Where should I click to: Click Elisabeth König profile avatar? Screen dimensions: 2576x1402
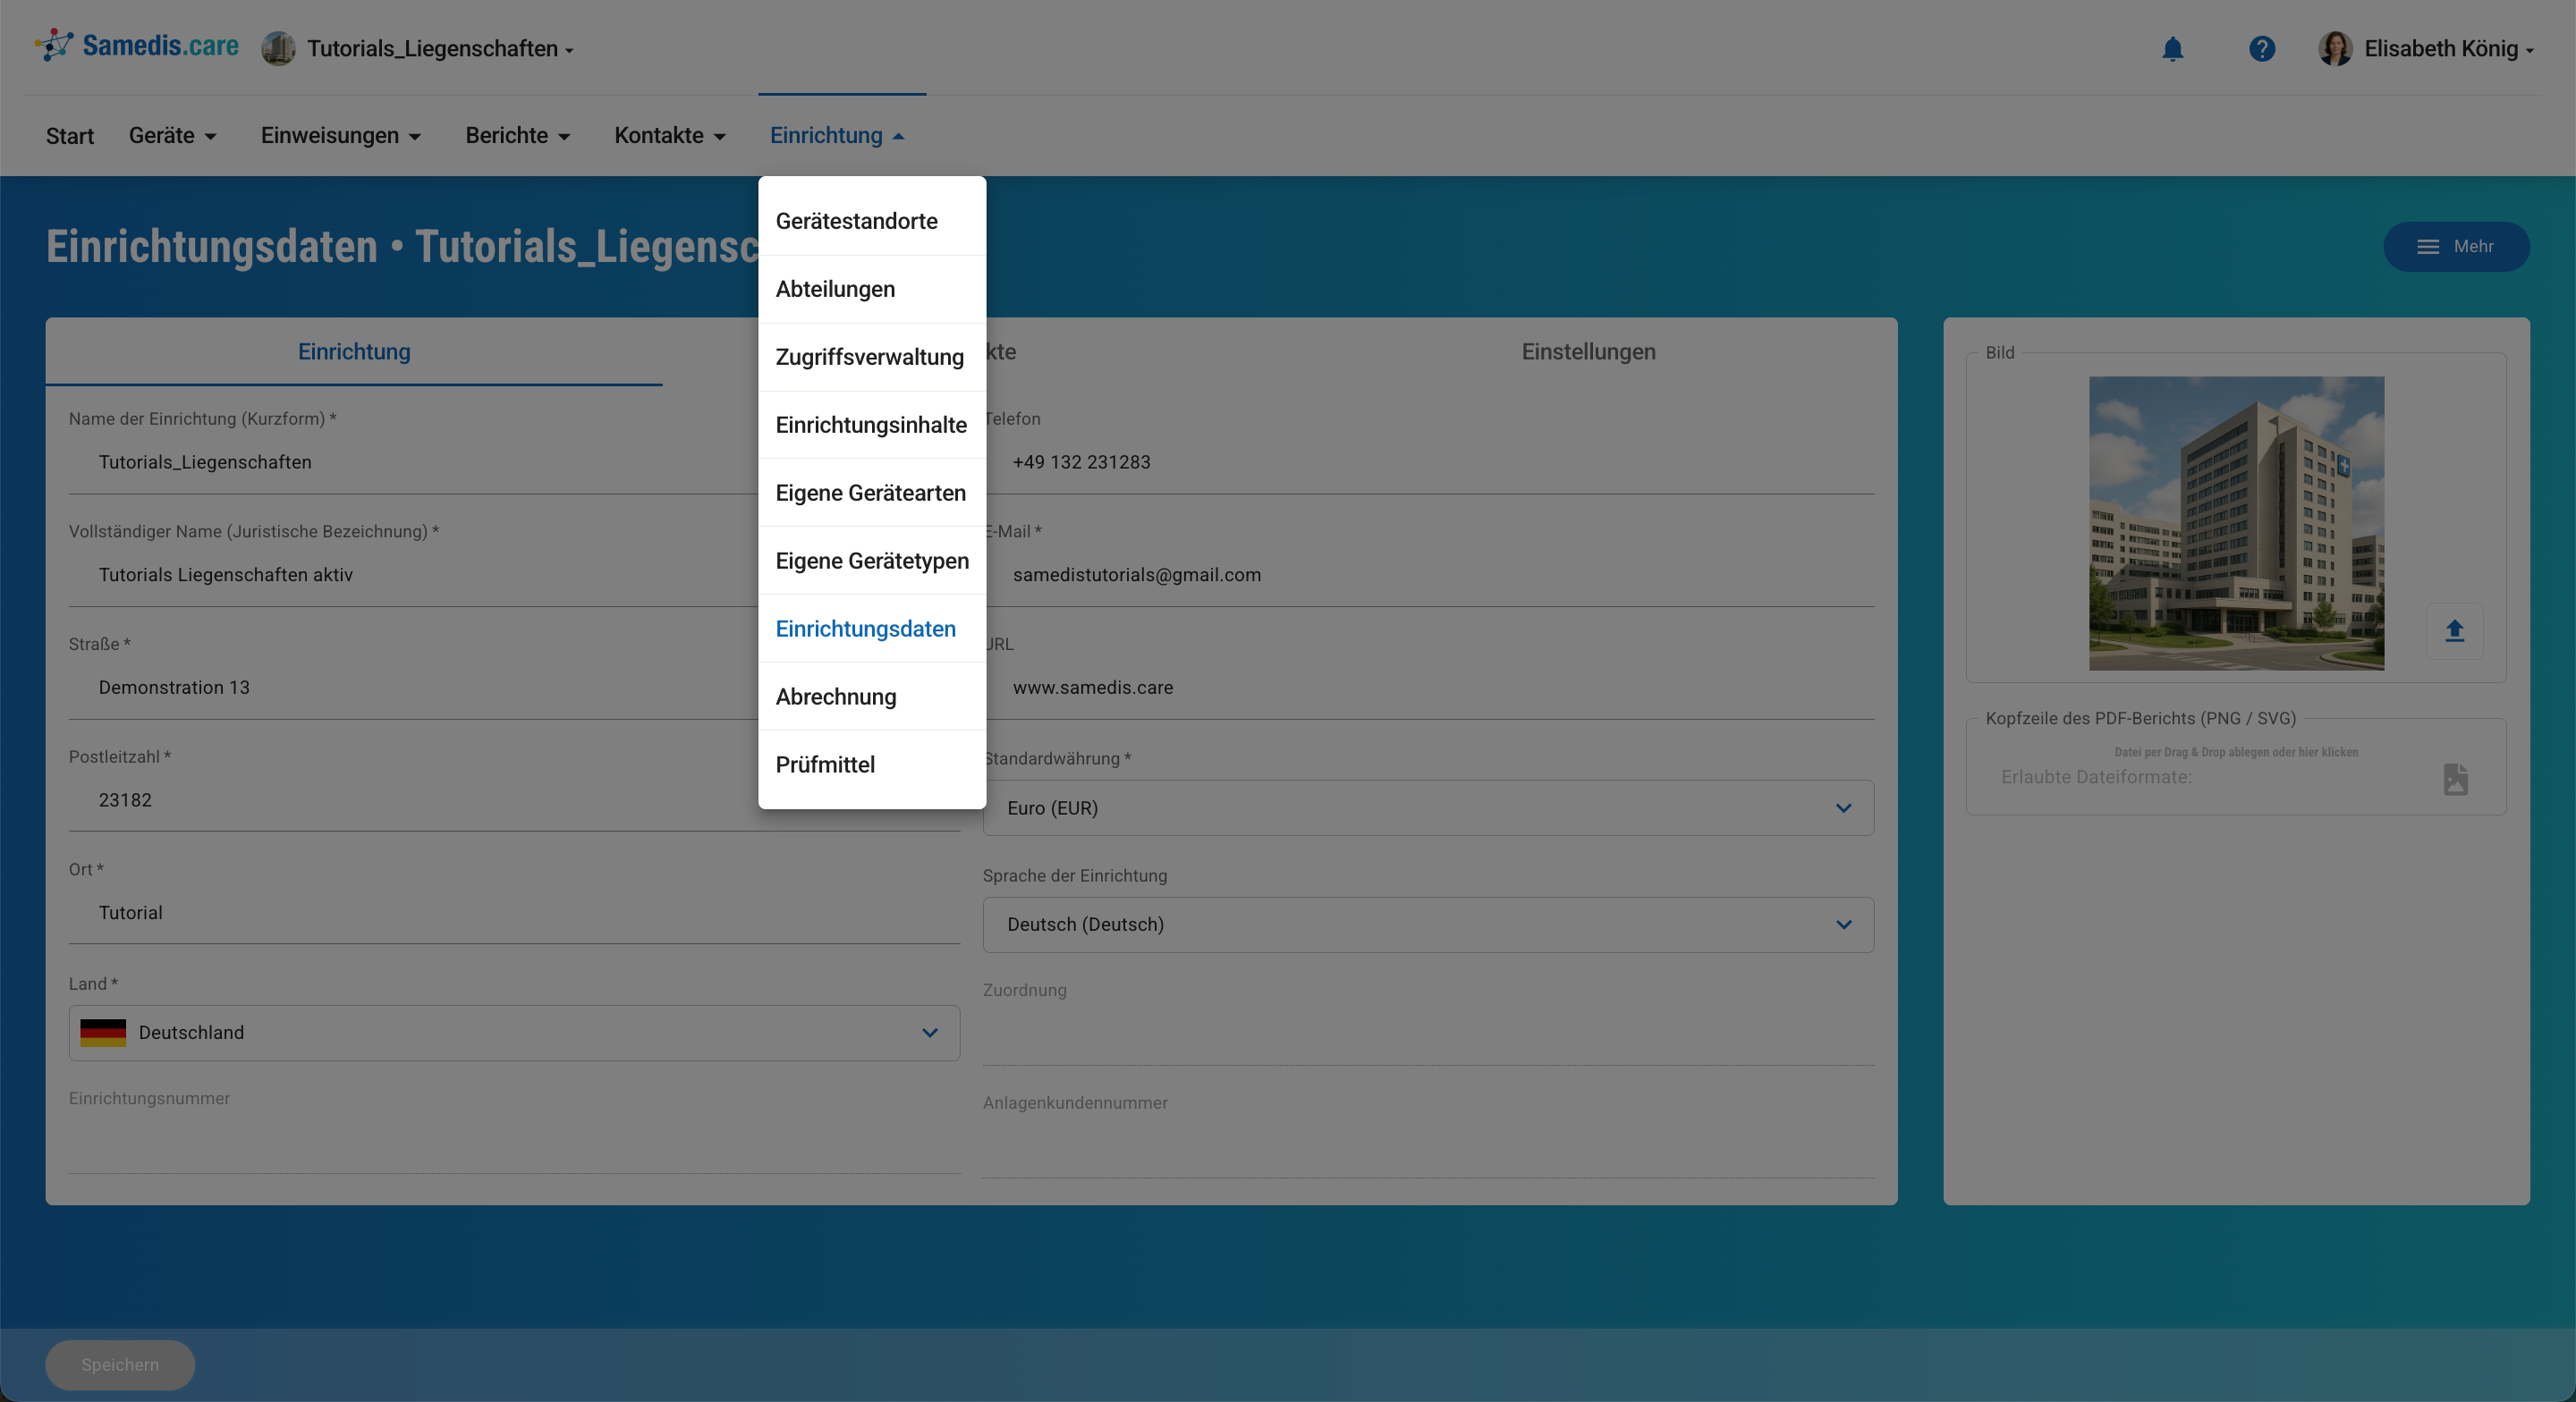tap(2335, 49)
